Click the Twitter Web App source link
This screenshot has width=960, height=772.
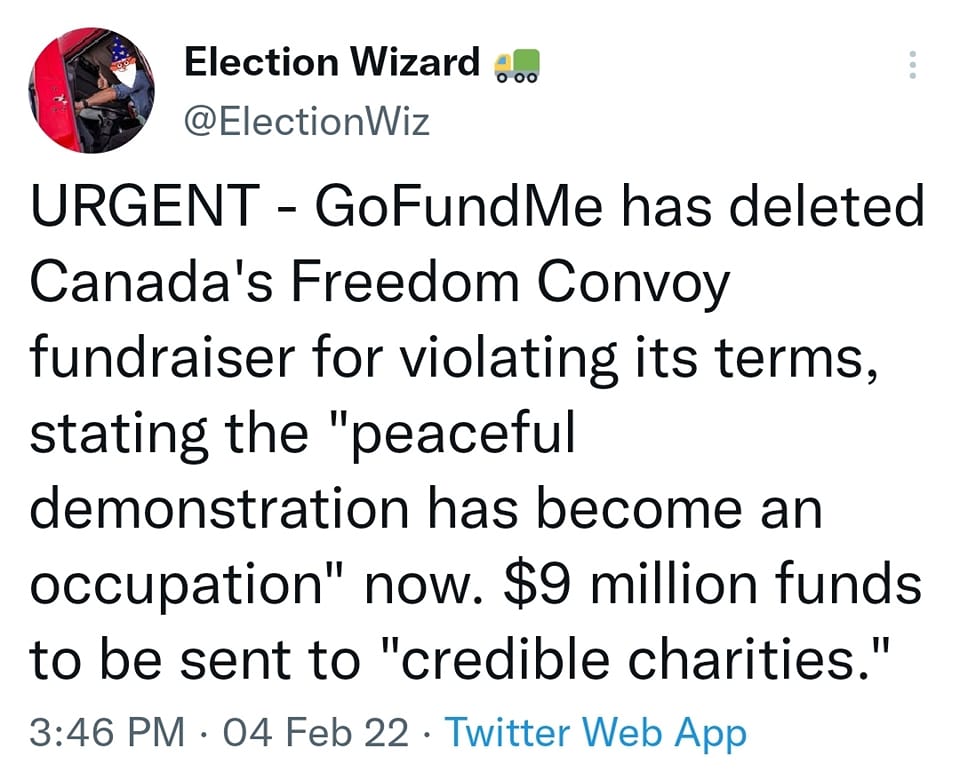[x=595, y=734]
